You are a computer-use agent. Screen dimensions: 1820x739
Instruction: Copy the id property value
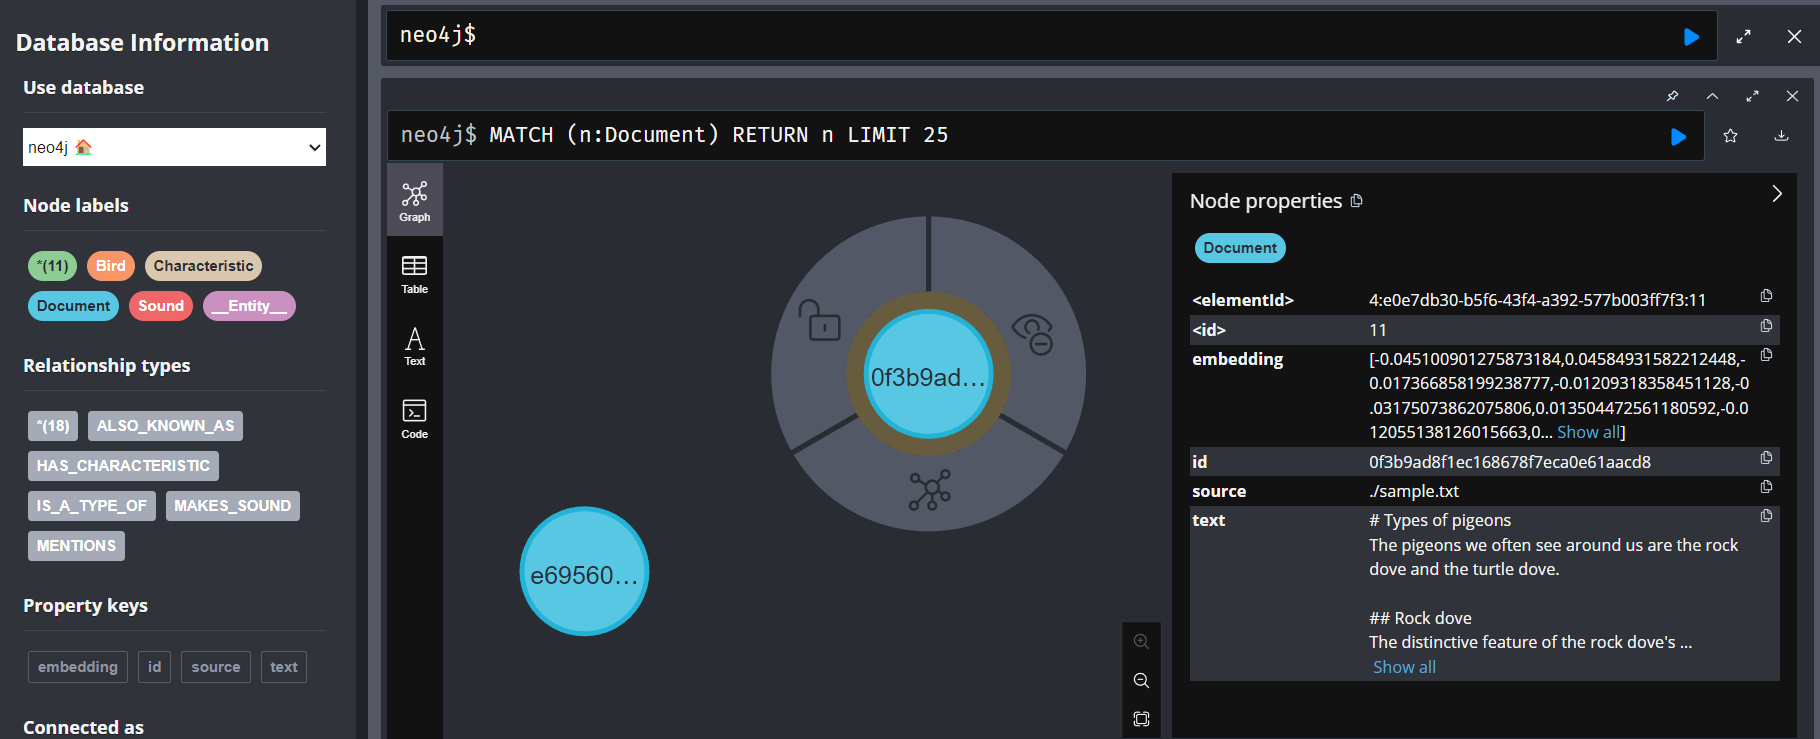[1766, 458]
